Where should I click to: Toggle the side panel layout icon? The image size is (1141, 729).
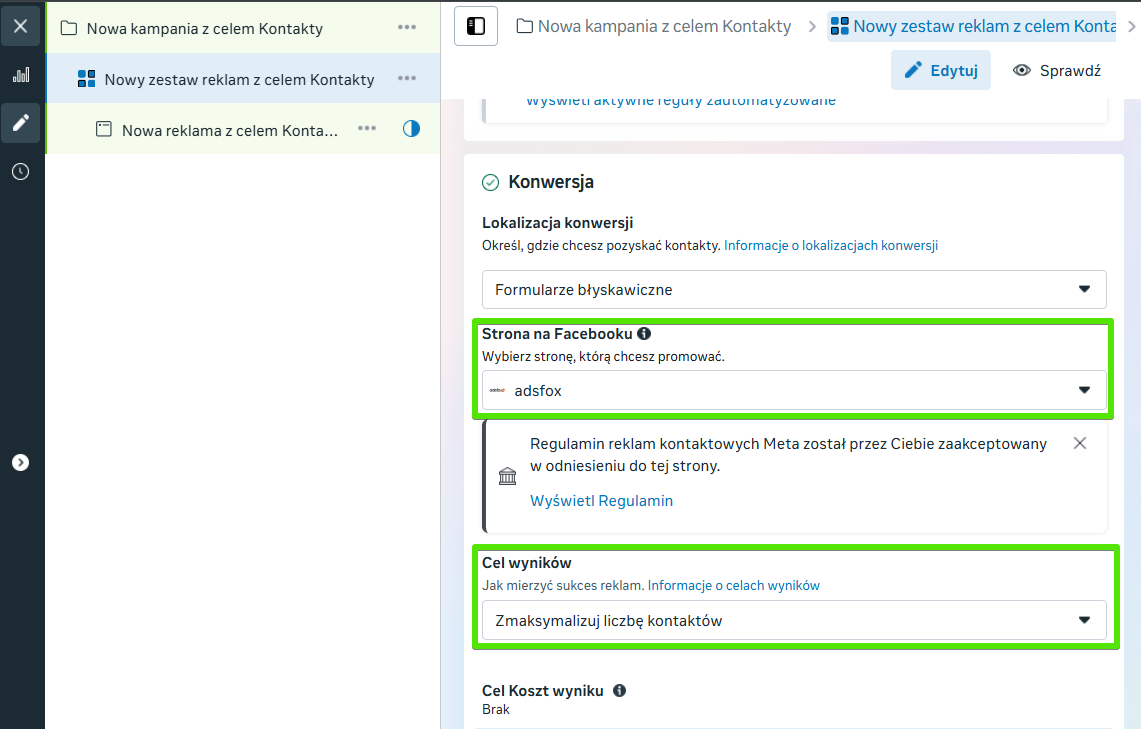(476, 26)
